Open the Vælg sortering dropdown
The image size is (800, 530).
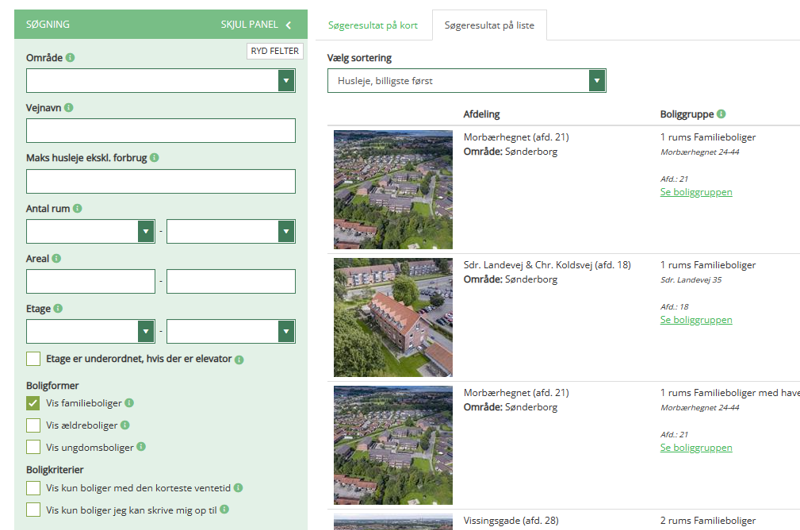pyautogui.click(x=466, y=81)
